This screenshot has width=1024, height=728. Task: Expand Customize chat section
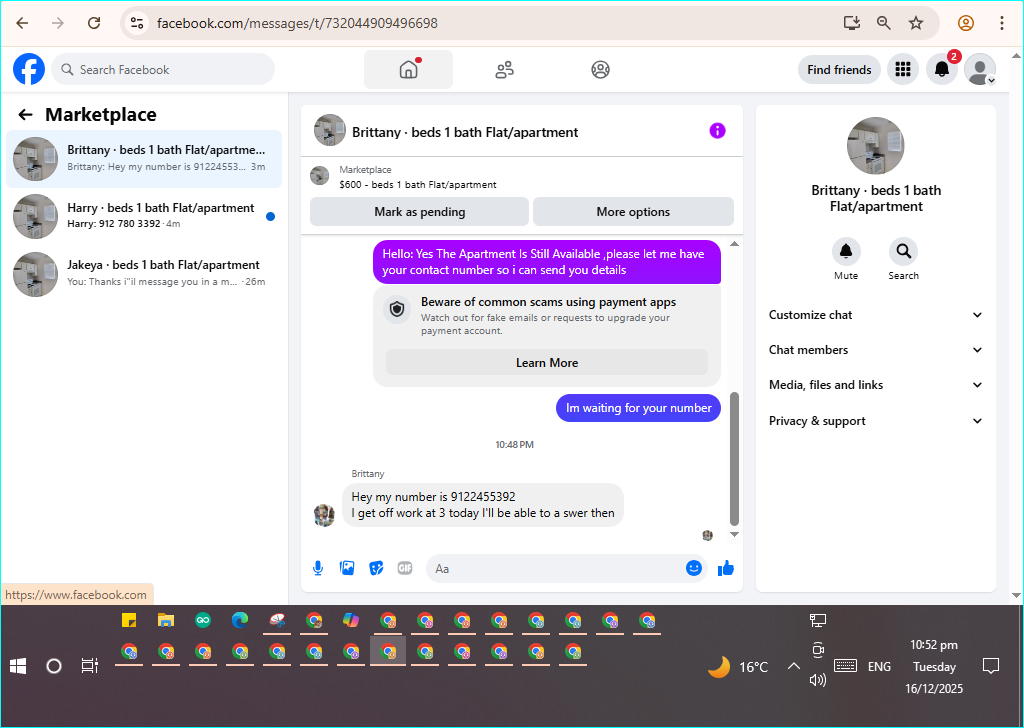pyautogui.click(x=876, y=315)
